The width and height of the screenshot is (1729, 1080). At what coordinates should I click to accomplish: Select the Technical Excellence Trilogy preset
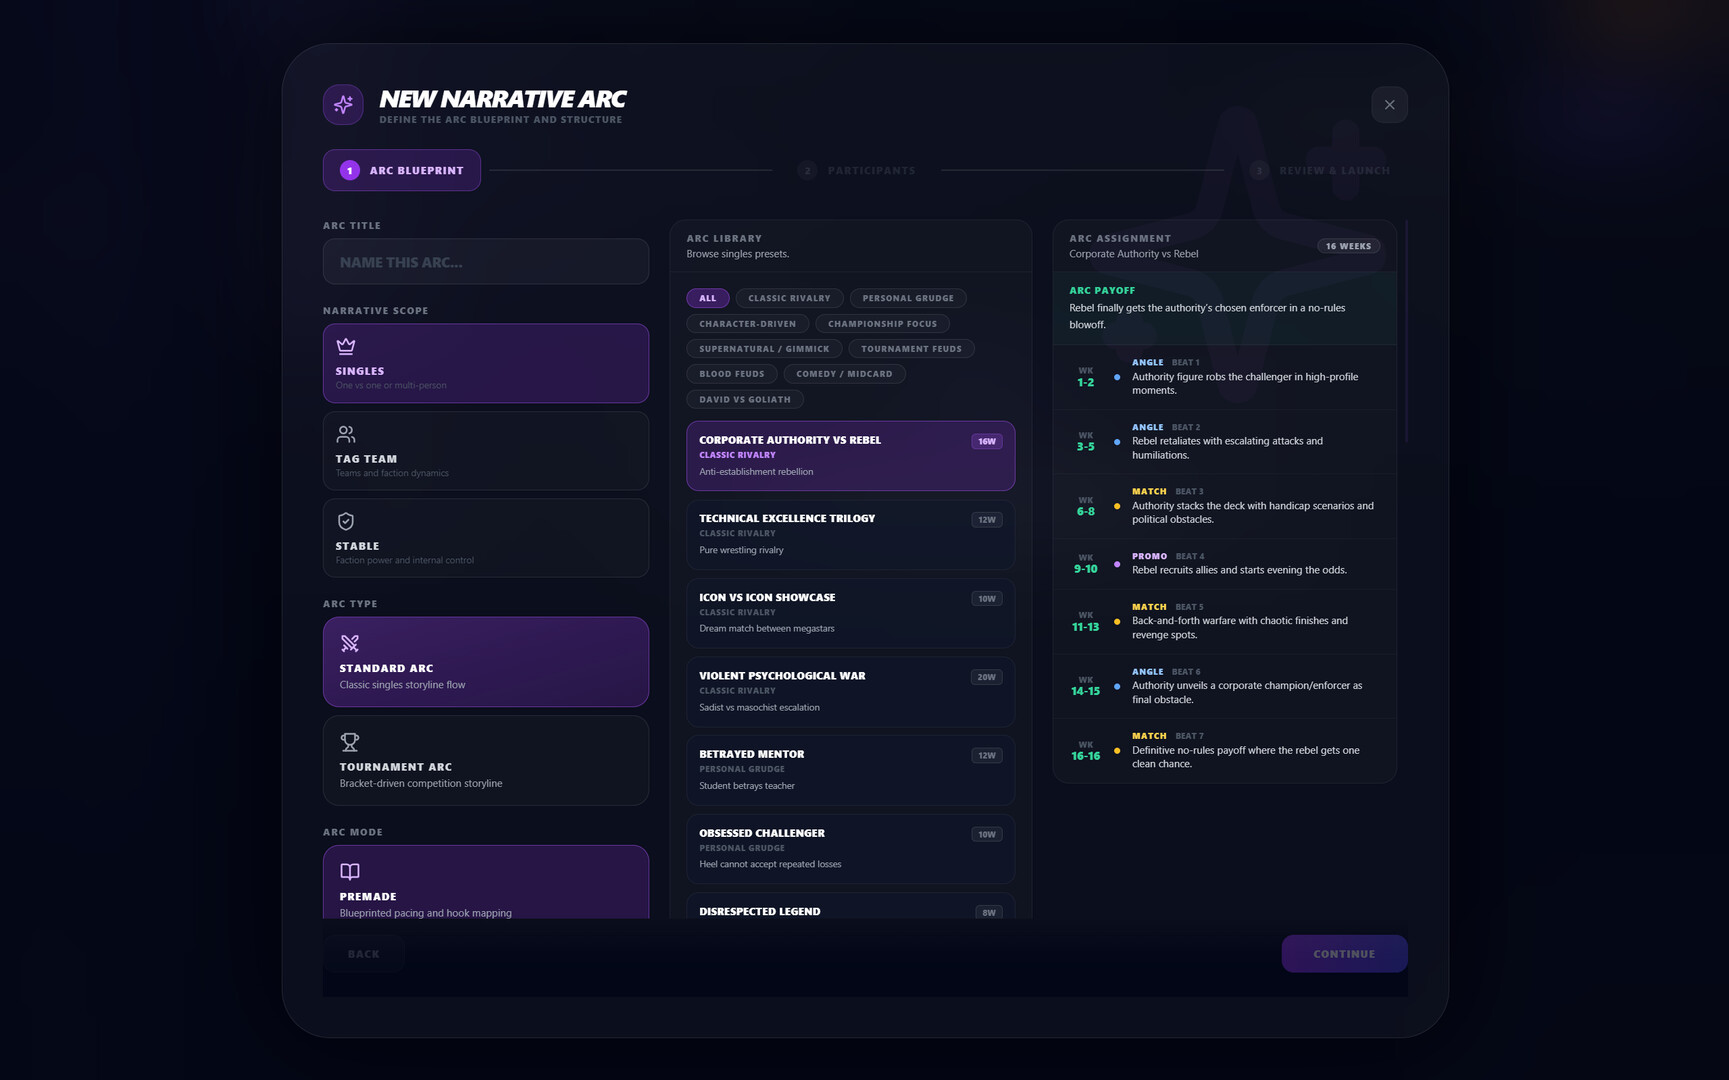850,534
